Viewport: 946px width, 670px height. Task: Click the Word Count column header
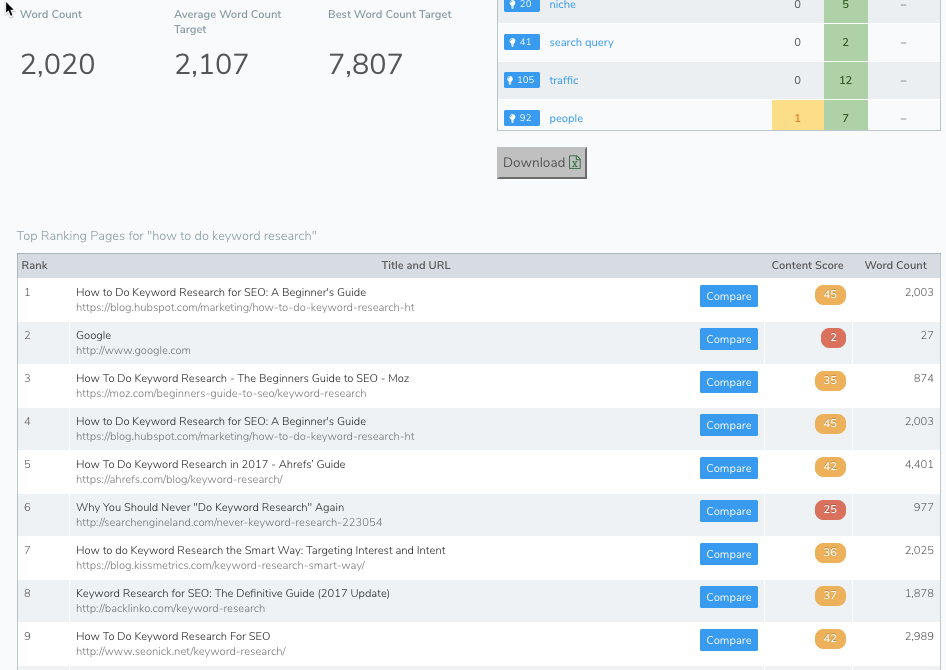[895, 265]
